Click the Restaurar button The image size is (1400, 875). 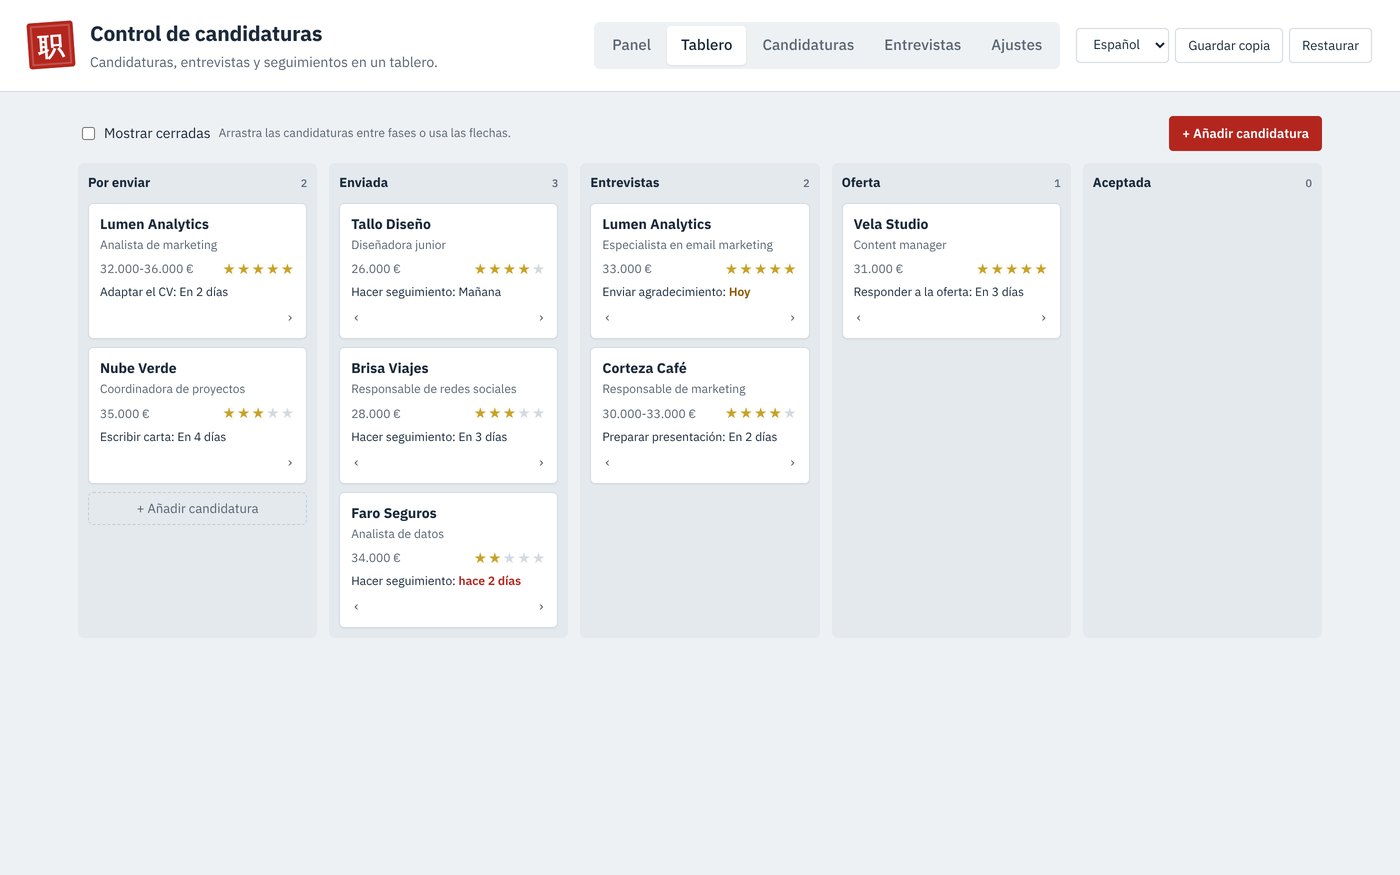coord(1330,46)
